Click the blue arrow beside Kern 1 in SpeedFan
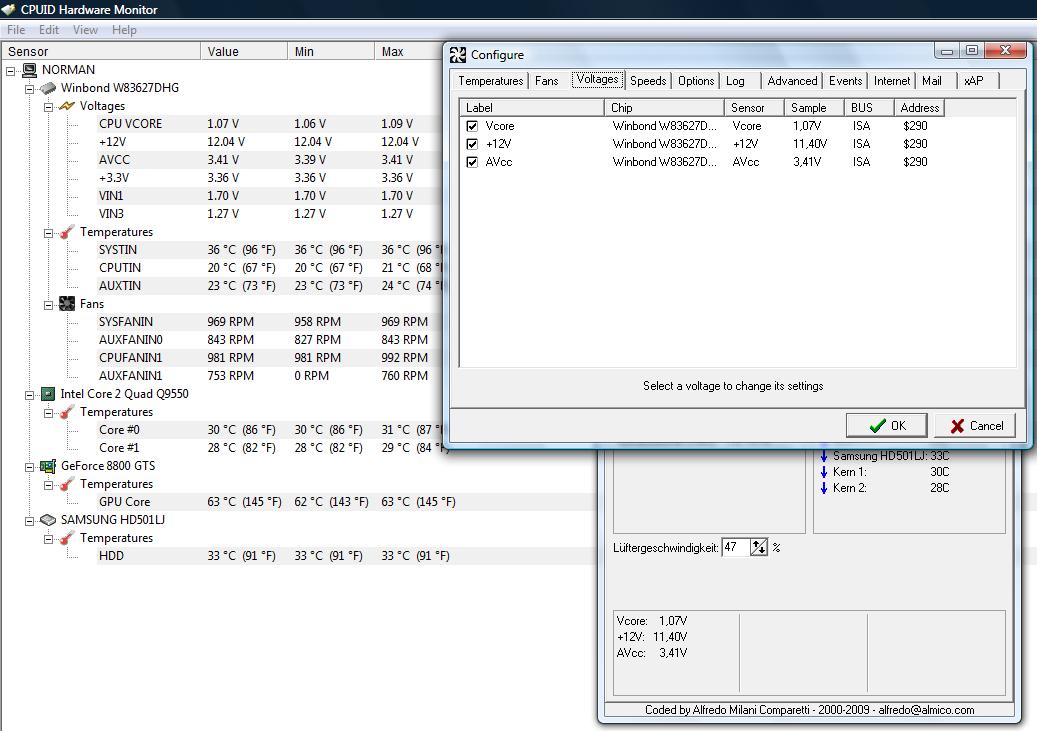 click(x=824, y=472)
